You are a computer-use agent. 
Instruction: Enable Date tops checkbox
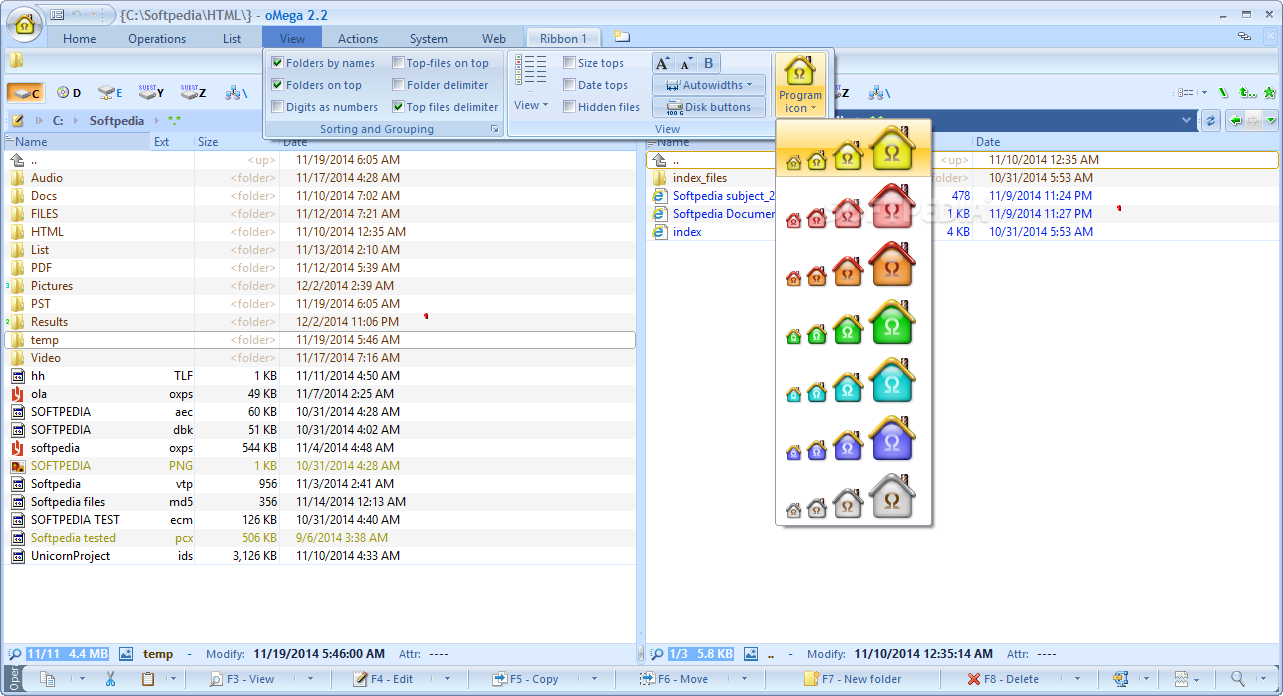click(x=569, y=85)
